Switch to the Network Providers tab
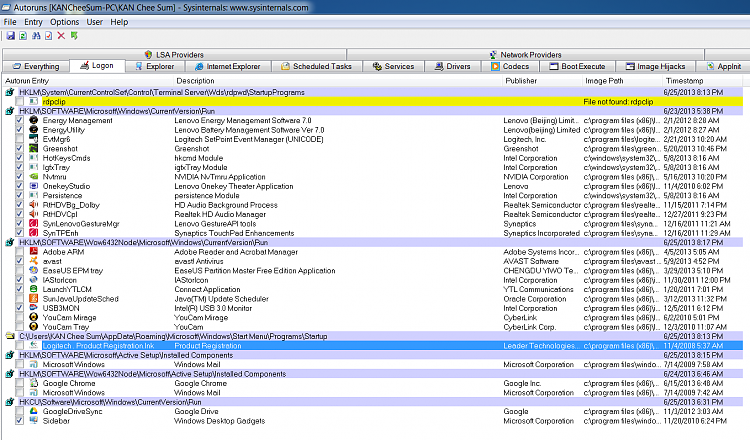 click(x=525, y=55)
